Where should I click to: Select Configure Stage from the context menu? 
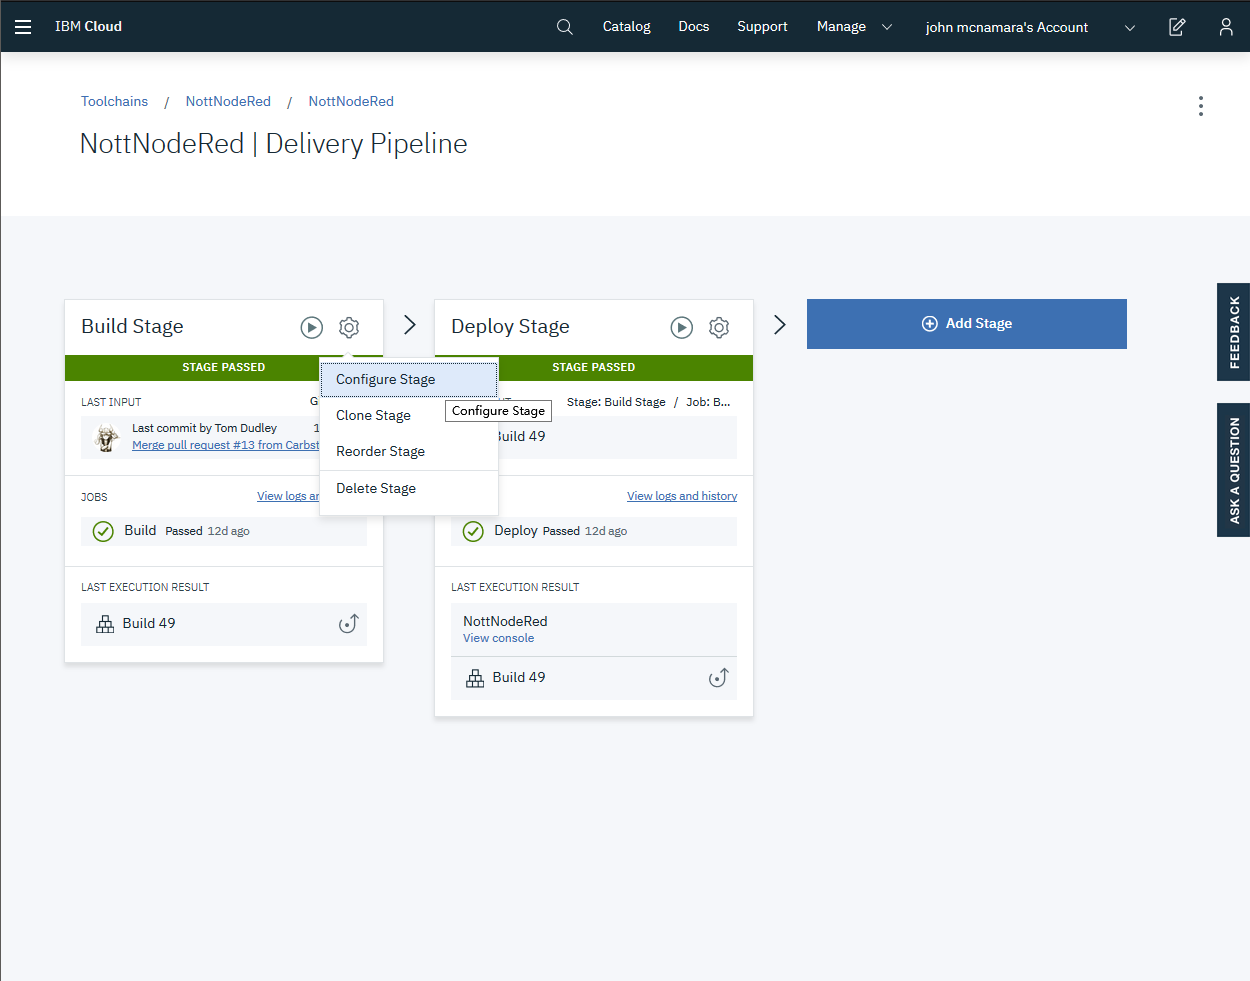click(x=386, y=379)
